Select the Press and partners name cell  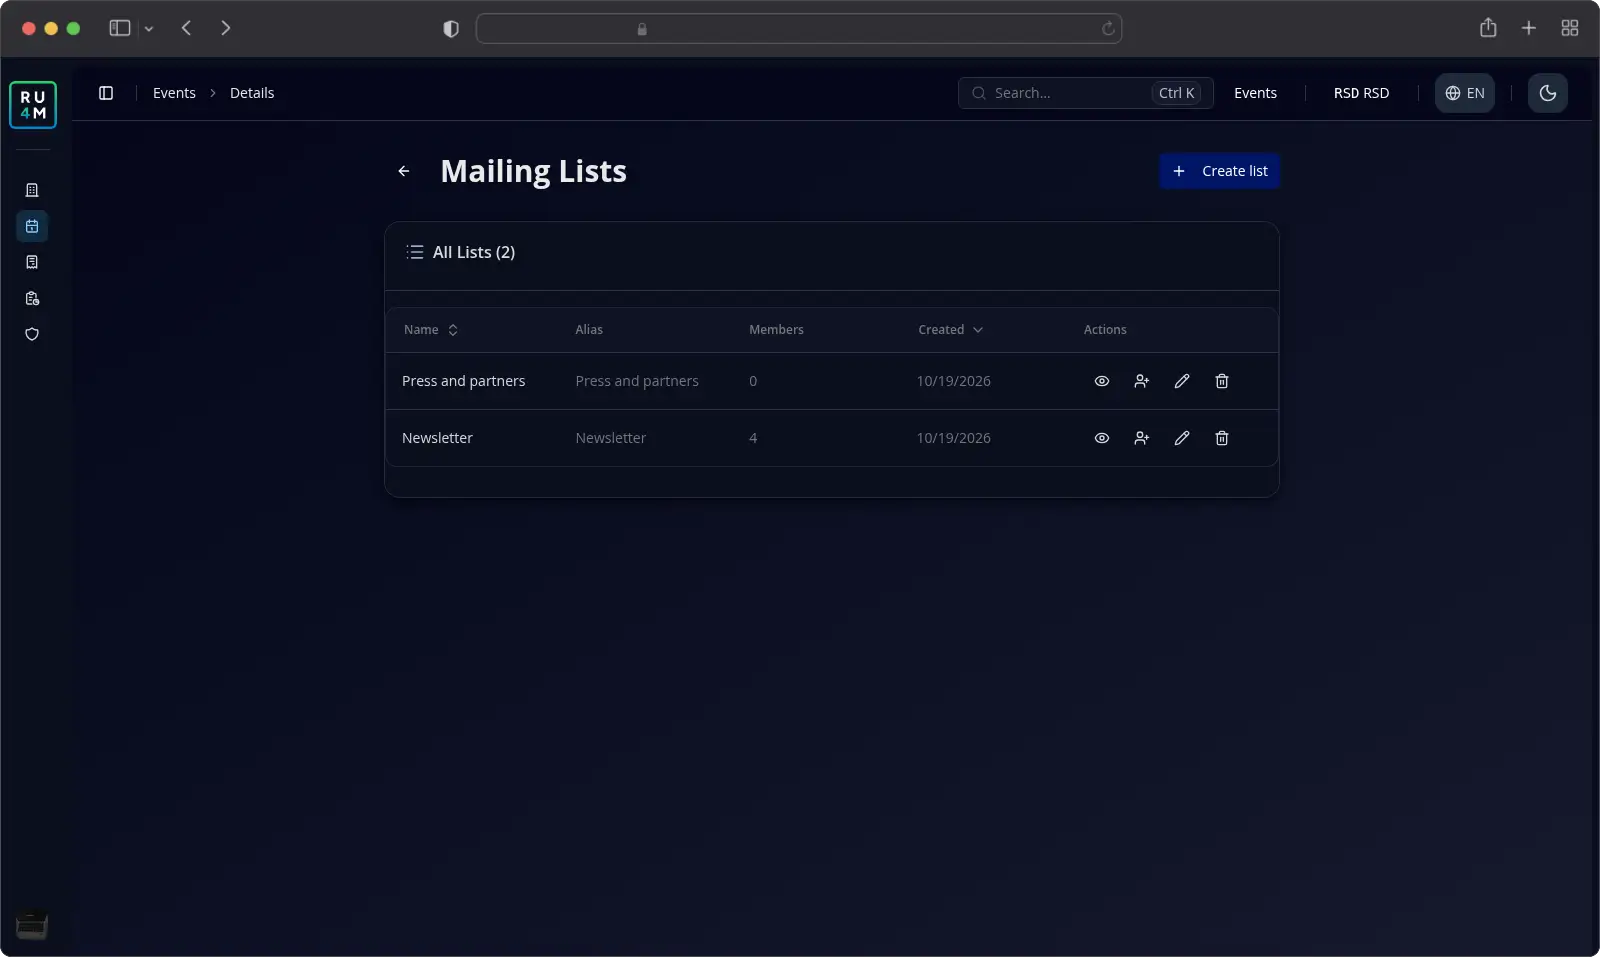click(x=463, y=381)
